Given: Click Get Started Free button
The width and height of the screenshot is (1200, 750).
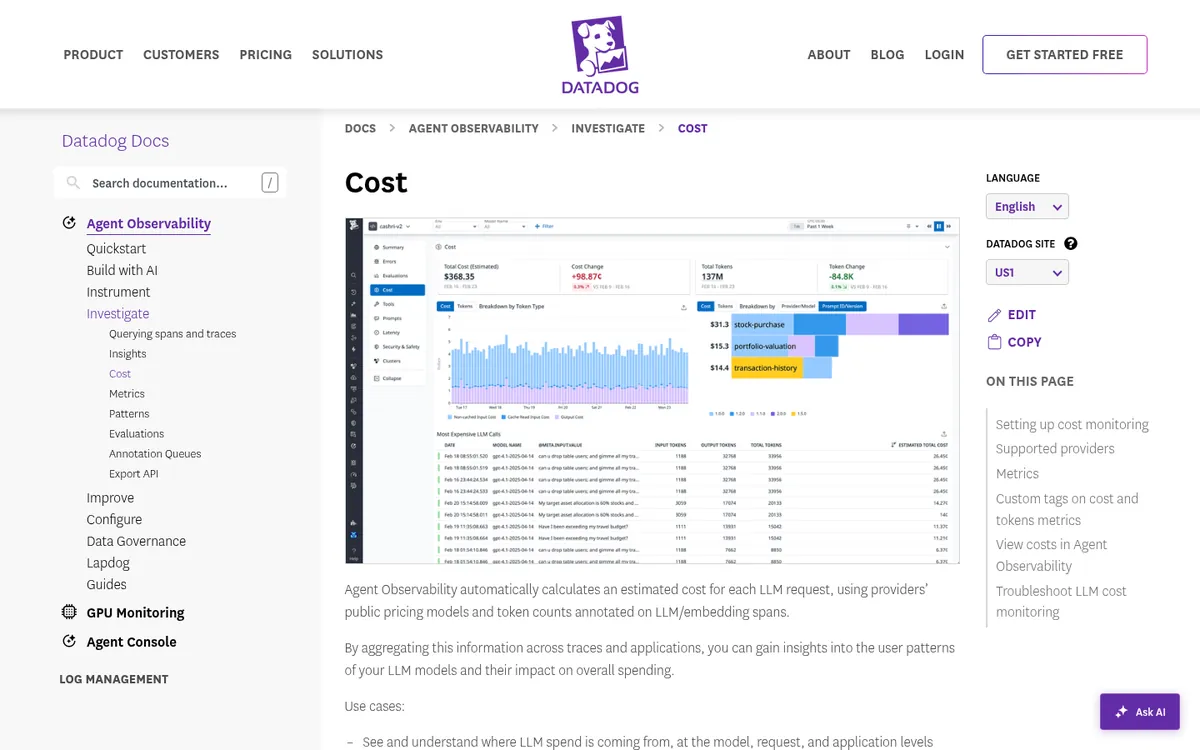Looking at the screenshot, I should point(1064,55).
